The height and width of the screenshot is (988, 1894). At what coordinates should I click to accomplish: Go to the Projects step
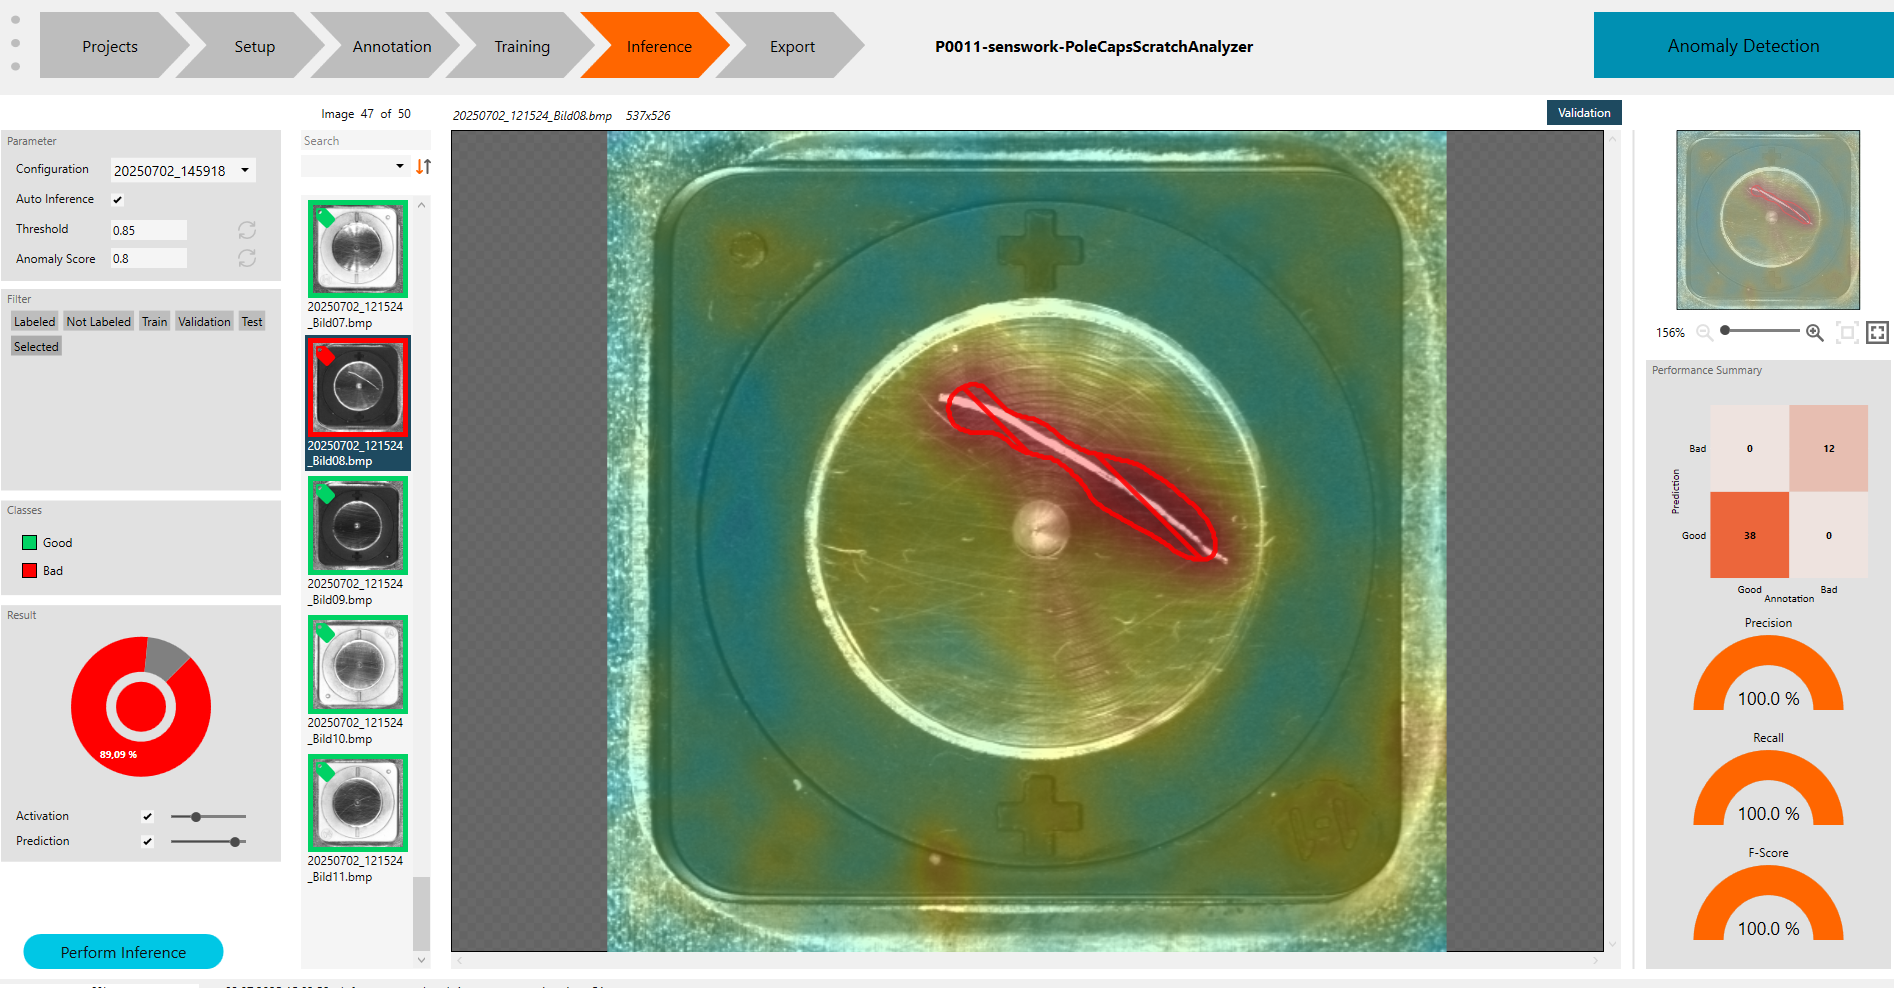pos(110,46)
